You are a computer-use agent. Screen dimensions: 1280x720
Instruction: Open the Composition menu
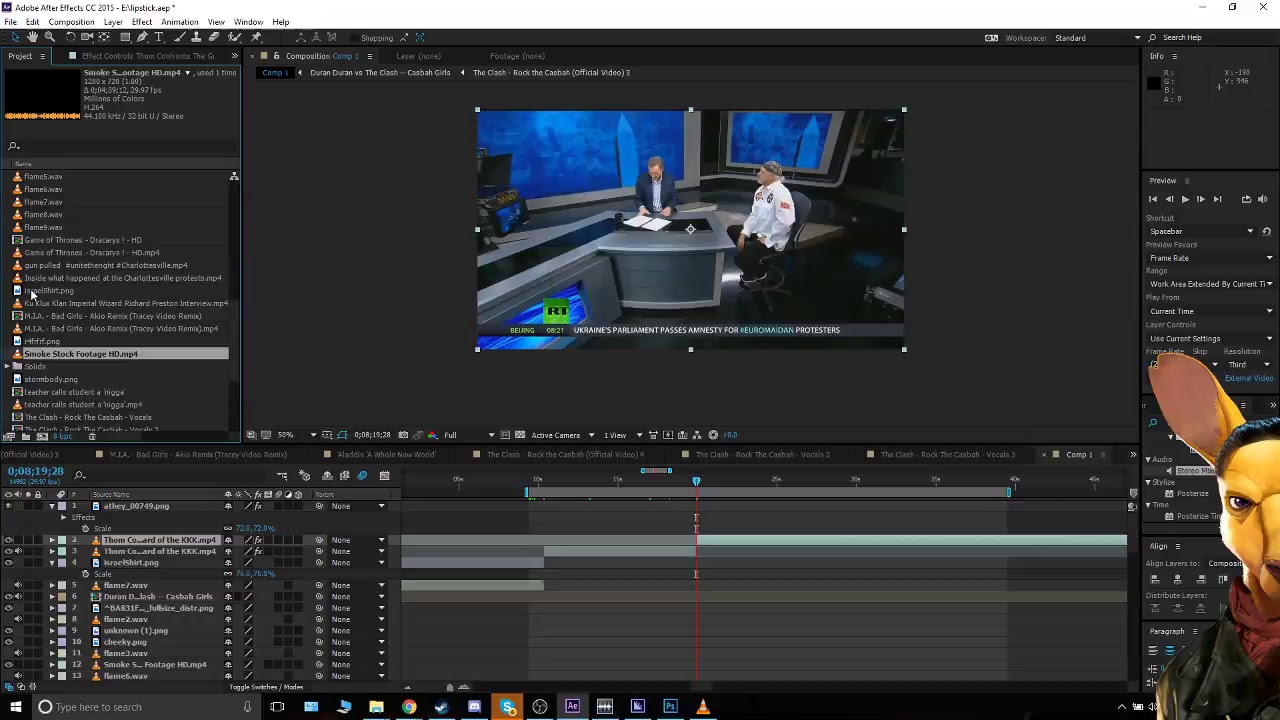(71, 22)
